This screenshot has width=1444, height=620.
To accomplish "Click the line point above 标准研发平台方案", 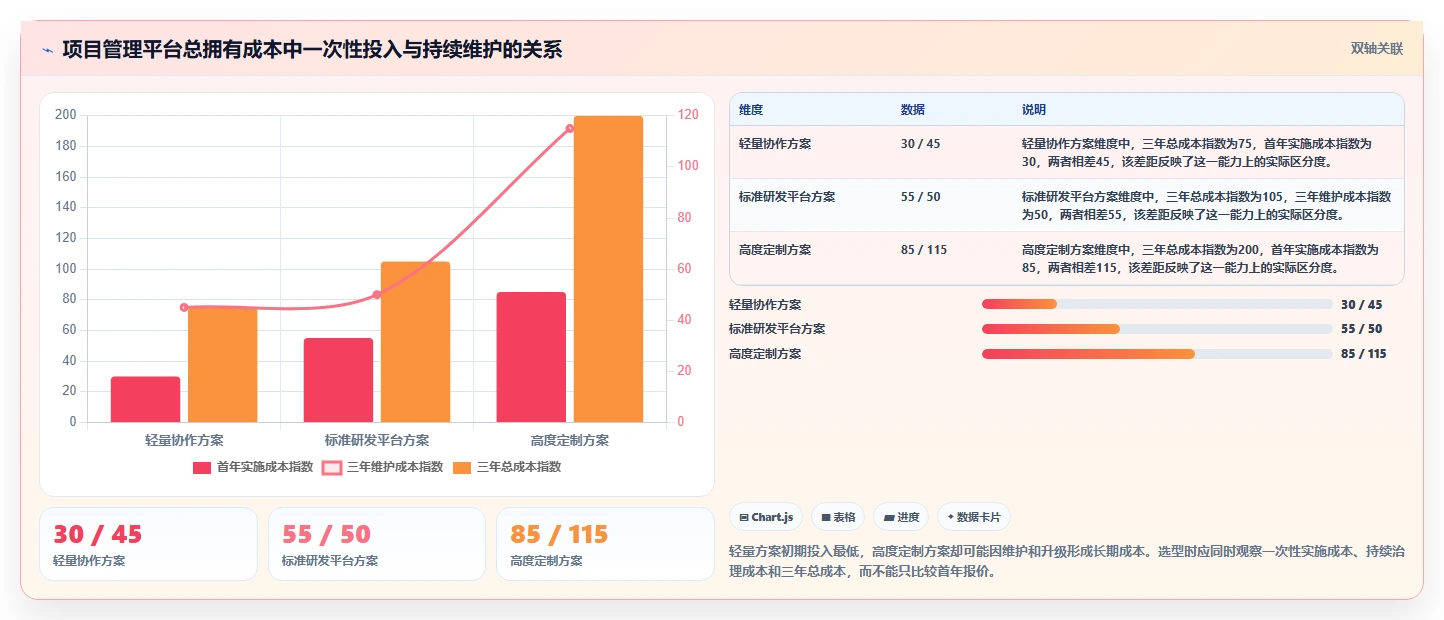I will coord(377,294).
